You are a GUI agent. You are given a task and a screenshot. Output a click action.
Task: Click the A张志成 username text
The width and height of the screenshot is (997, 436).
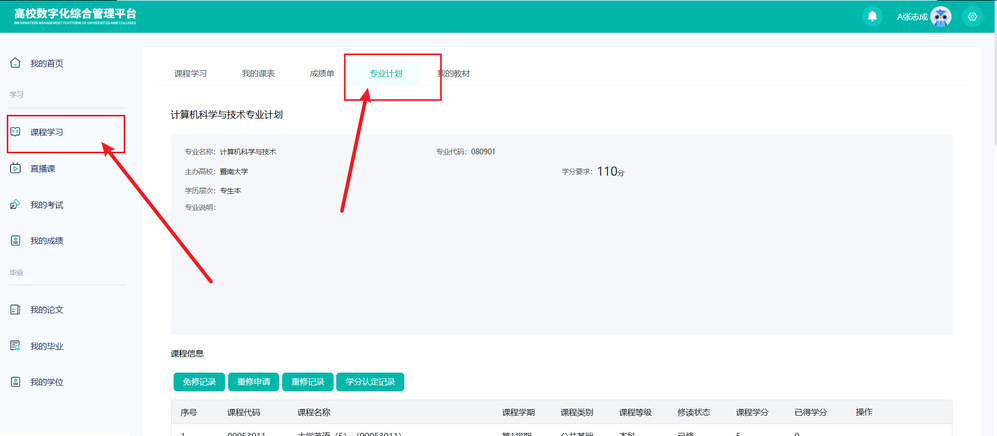[911, 16]
